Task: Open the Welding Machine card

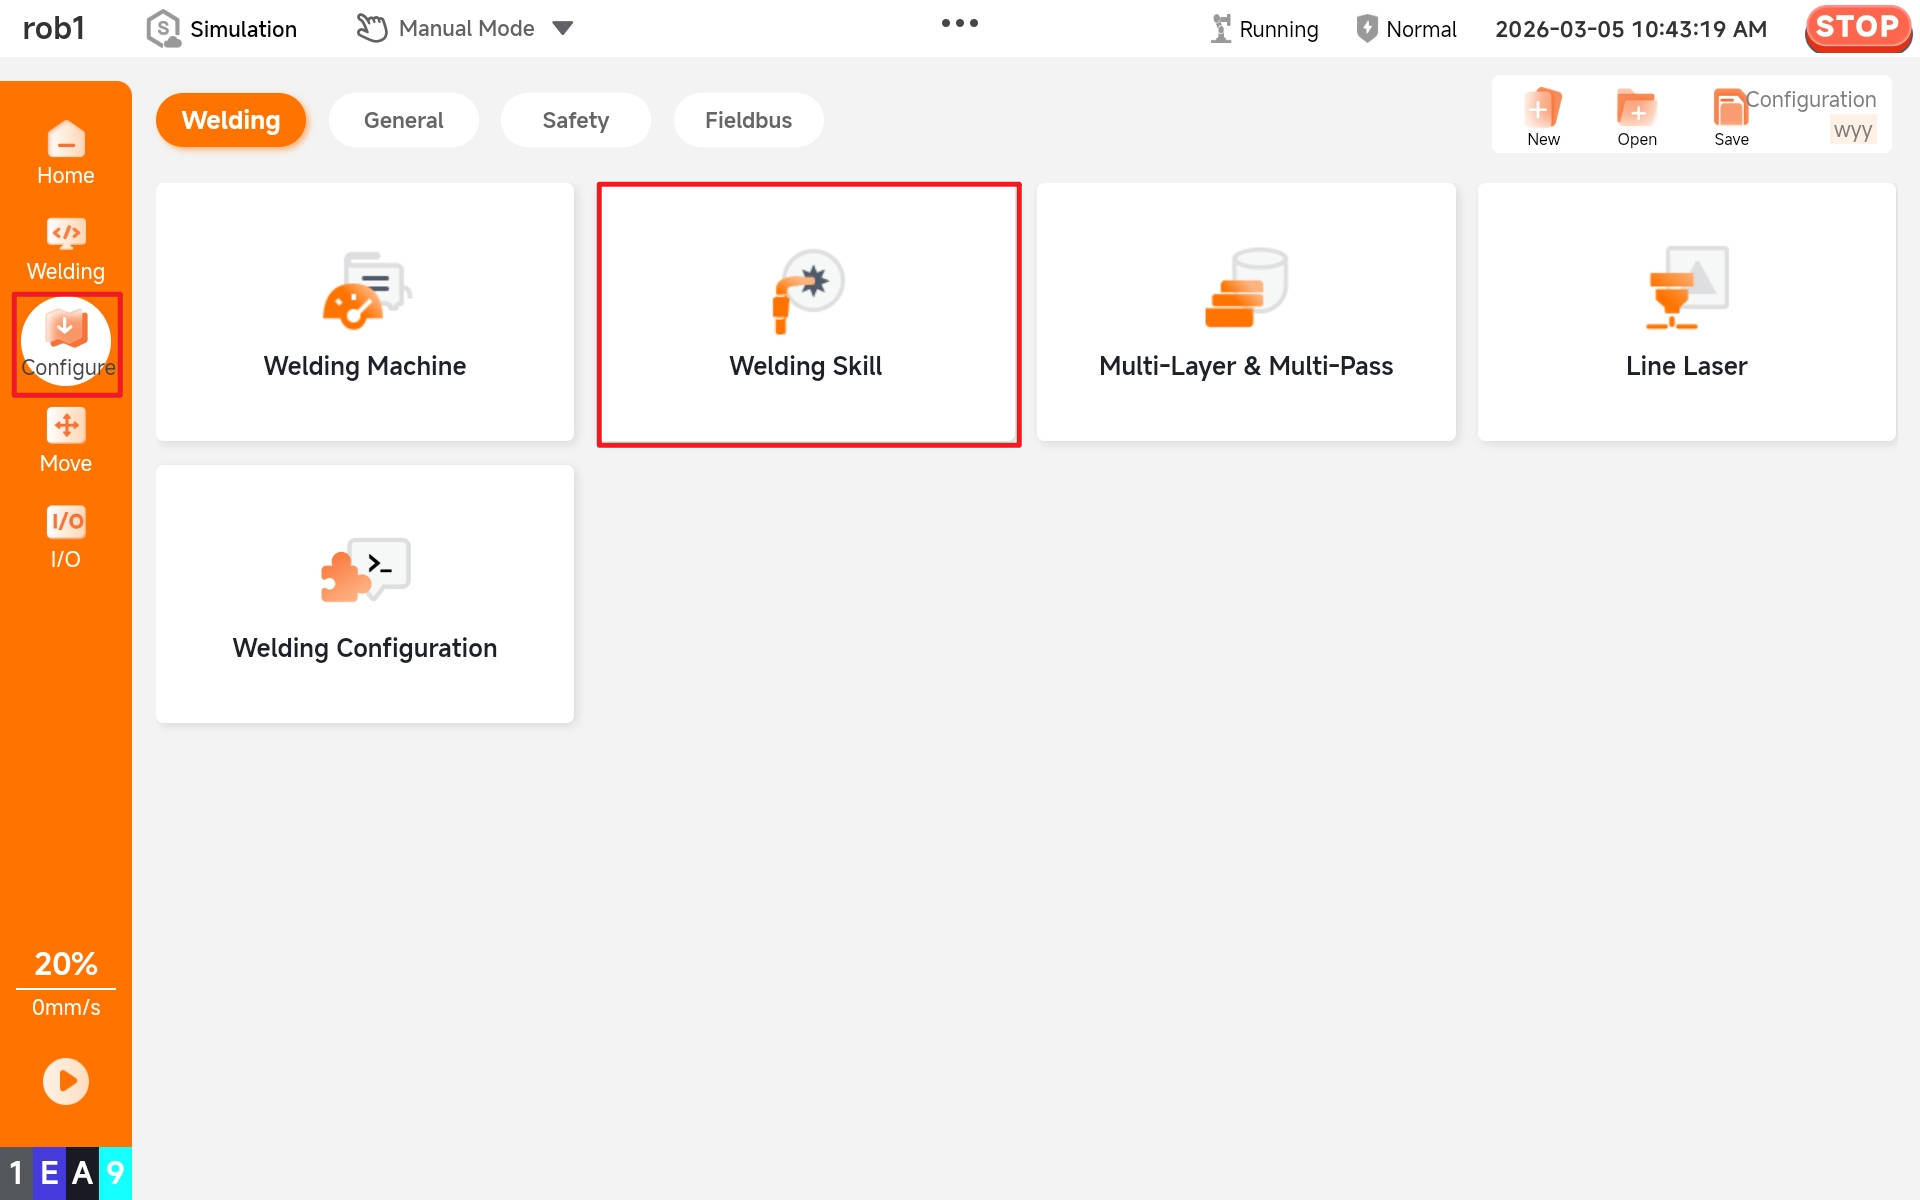Action: 365,312
